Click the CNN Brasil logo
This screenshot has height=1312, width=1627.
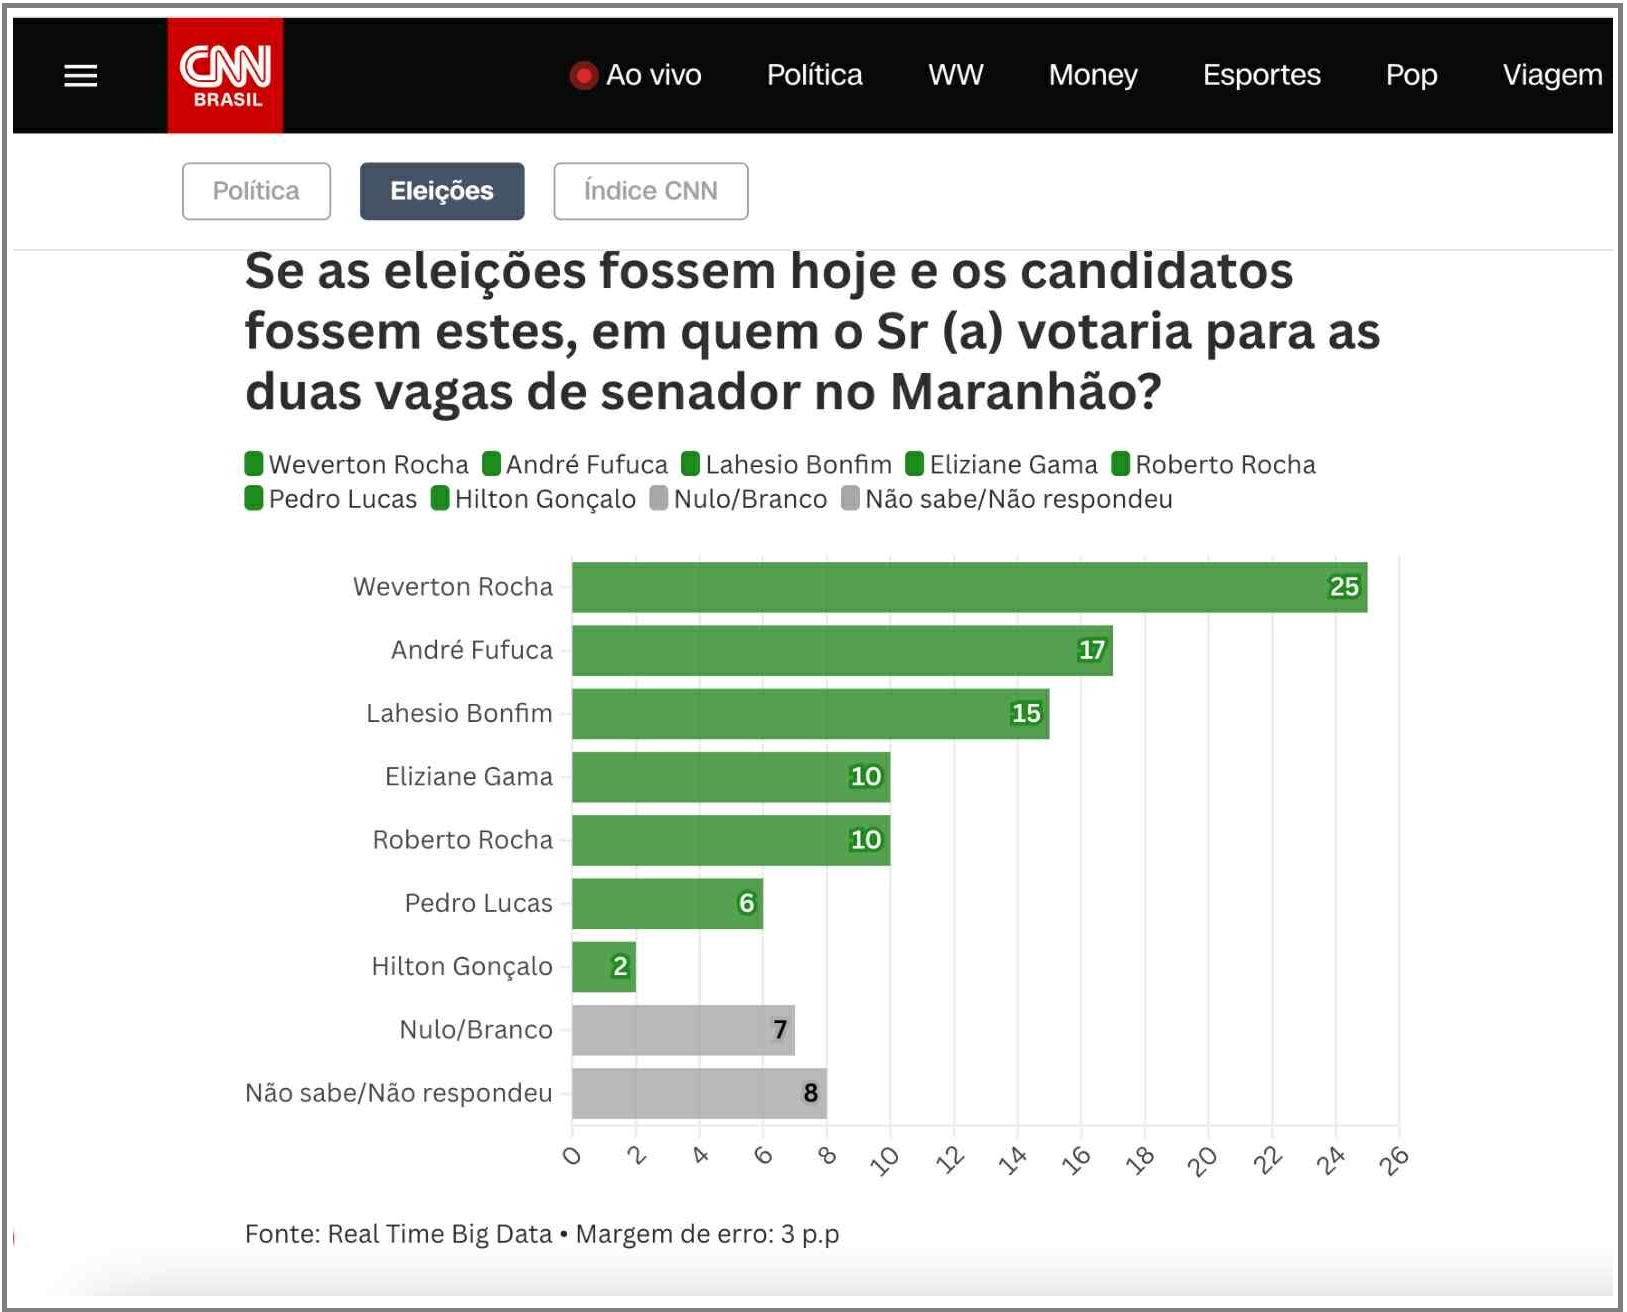coord(225,76)
